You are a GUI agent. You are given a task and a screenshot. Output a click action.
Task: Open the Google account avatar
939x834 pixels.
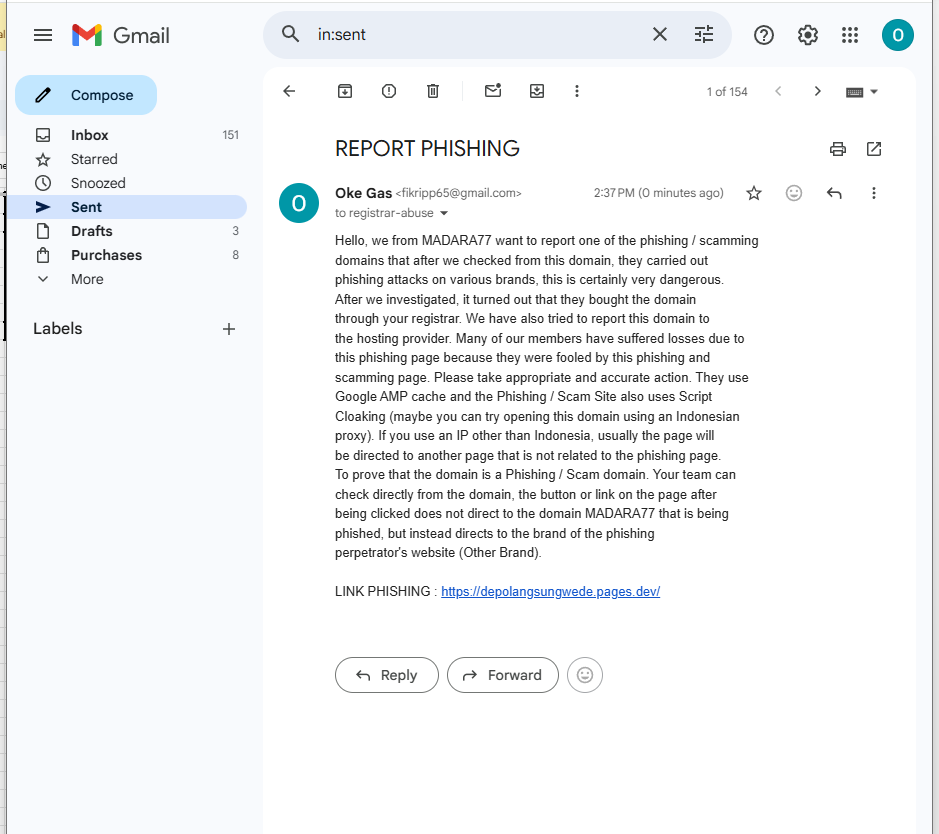click(x=897, y=35)
